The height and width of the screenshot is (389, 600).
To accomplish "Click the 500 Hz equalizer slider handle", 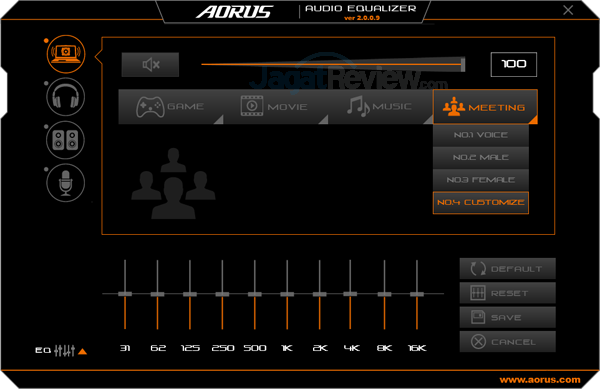I will point(255,294).
